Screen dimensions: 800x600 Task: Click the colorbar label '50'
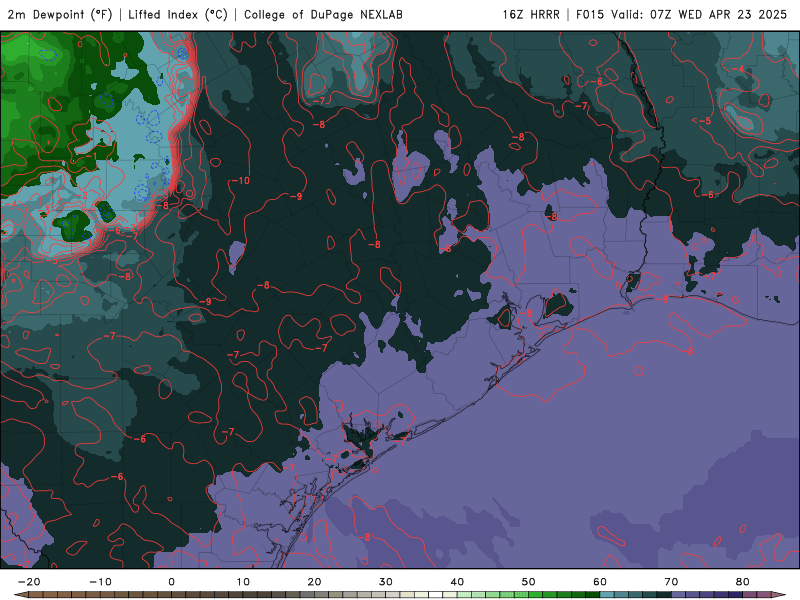pyautogui.click(x=529, y=582)
